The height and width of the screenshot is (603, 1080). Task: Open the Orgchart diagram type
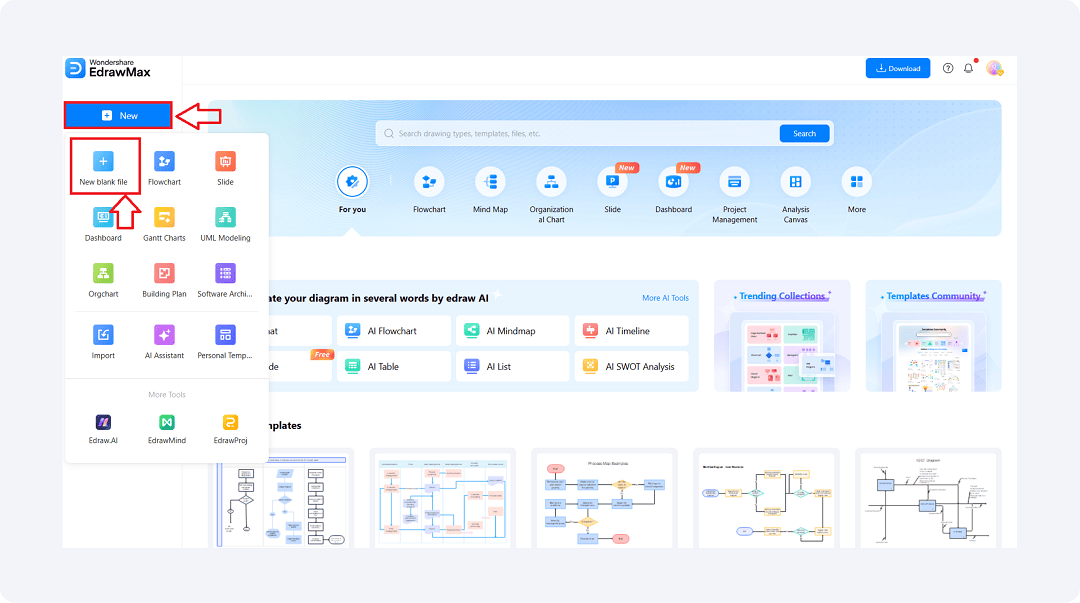[x=103, y=280]
